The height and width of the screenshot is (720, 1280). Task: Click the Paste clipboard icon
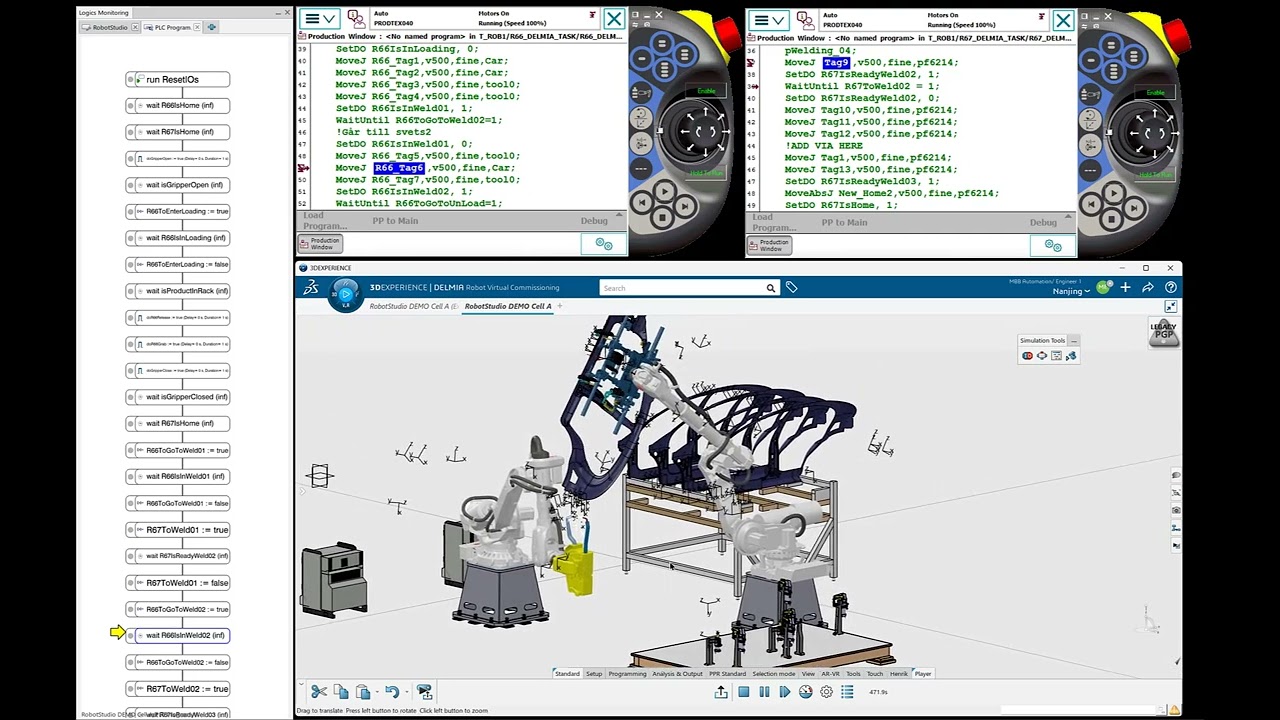[363, 691]
